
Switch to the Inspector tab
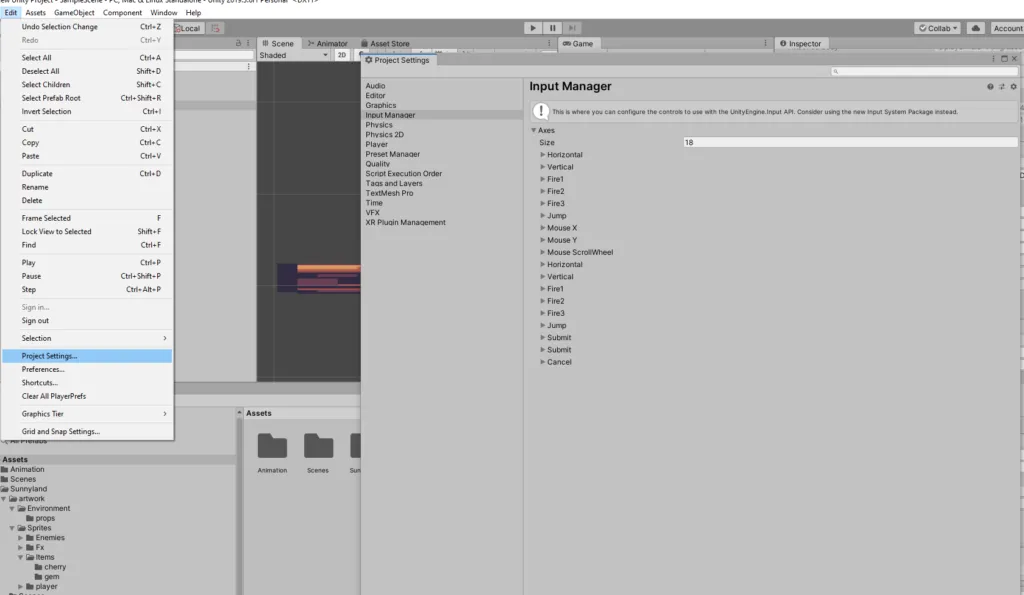pos(801,43)
